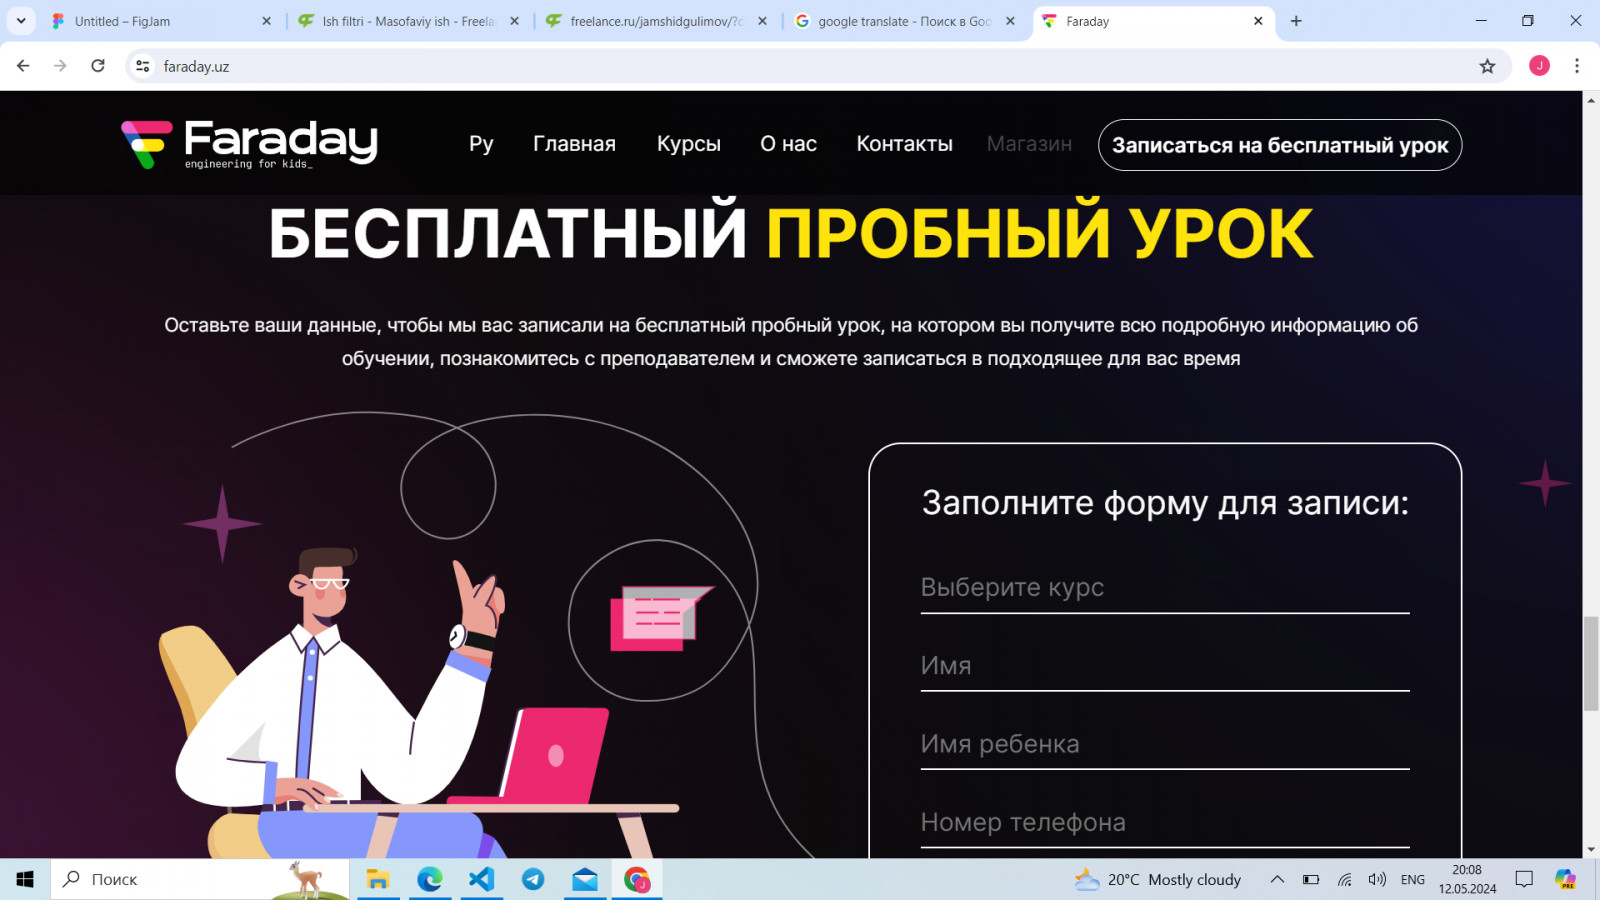Image resolution: width=1600 pixels, height=900 pixels.
Task: View site information icon in address bar
Action: click(143, 66)
